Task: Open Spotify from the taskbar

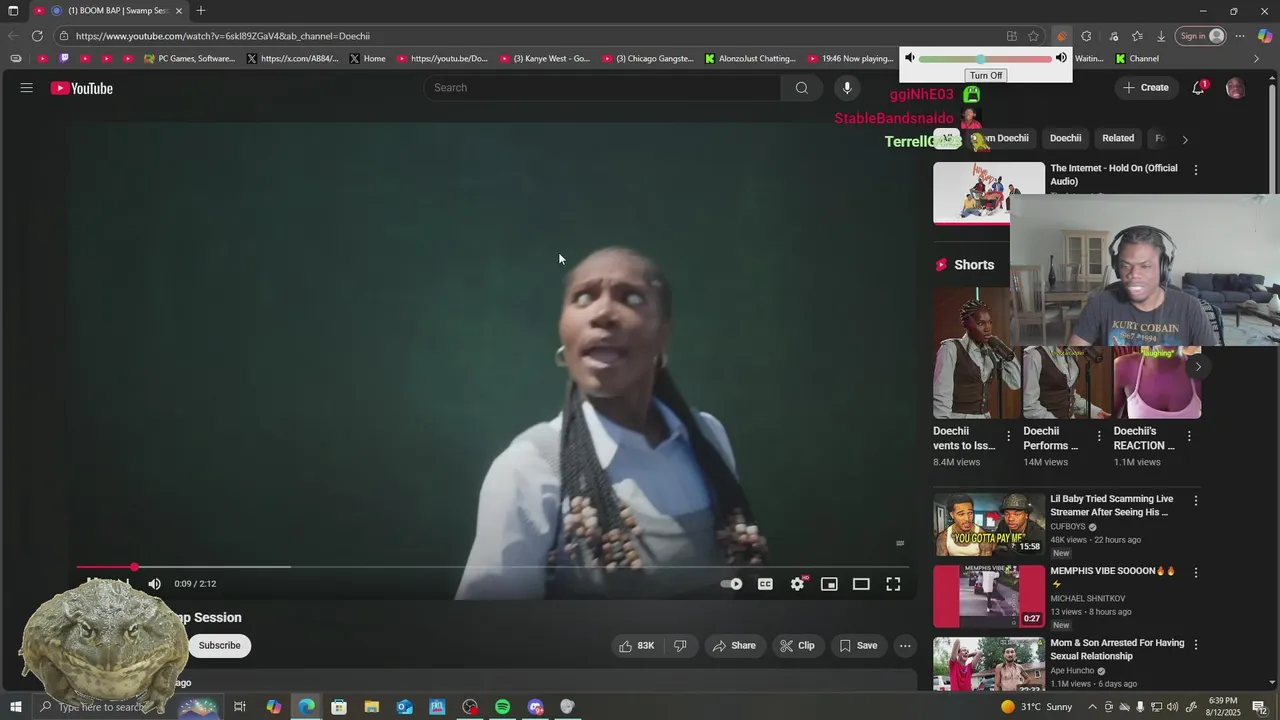Action: coord(503,707)
